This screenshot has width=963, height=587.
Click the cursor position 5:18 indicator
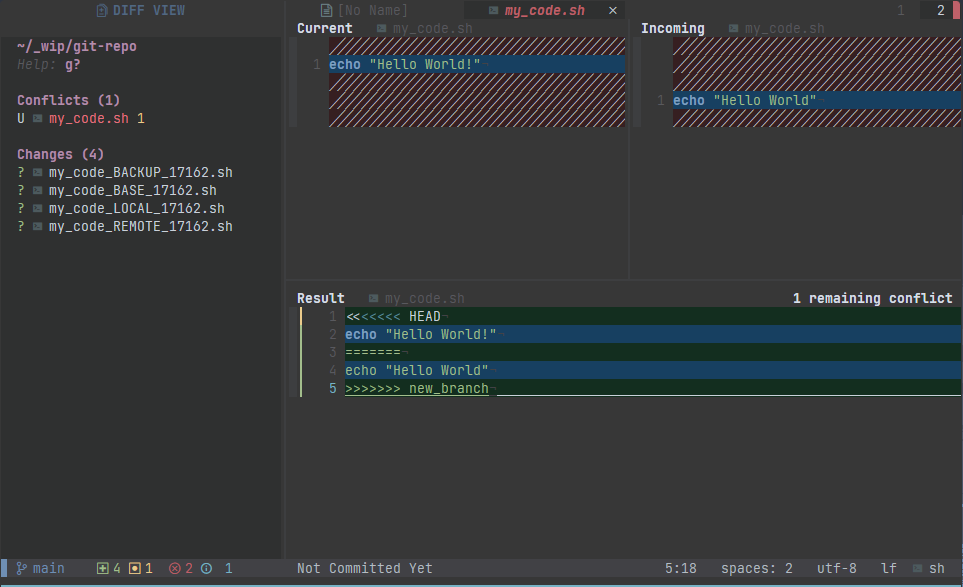click(x=680, y=569)
